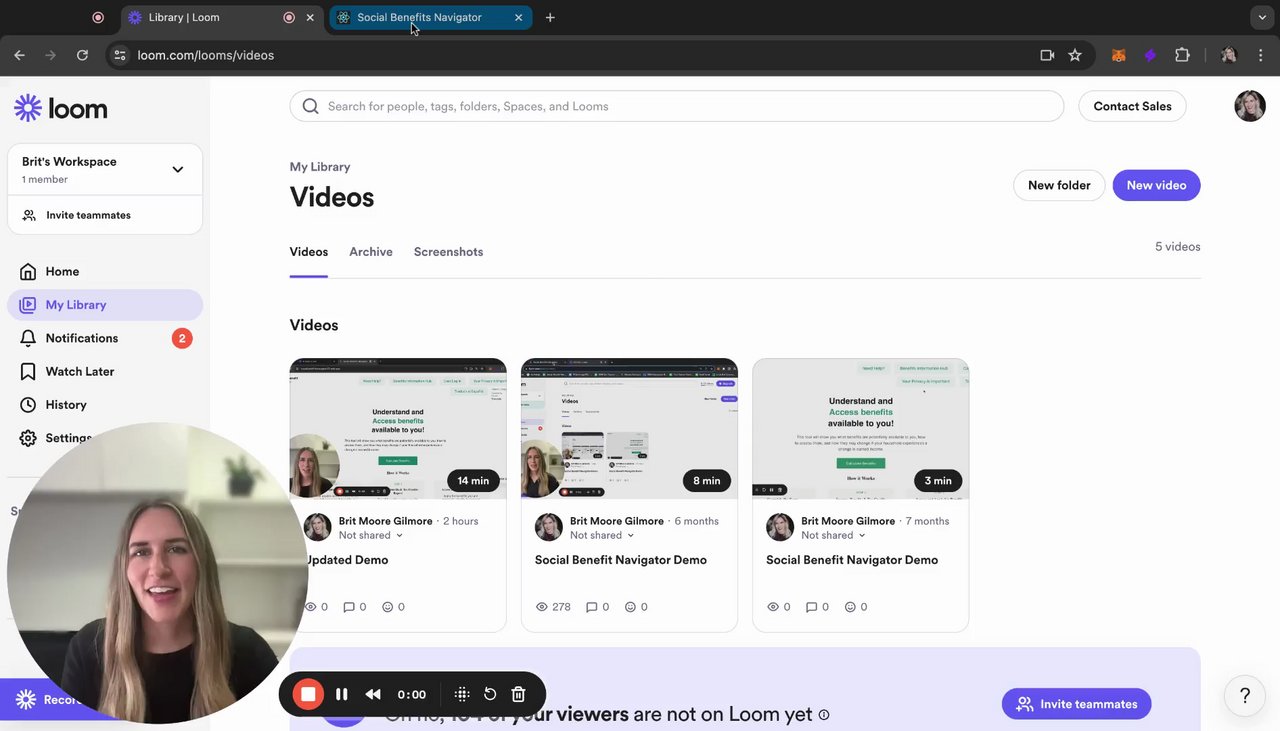Close the Social Benefits Navigator tab

pos(518,17)
